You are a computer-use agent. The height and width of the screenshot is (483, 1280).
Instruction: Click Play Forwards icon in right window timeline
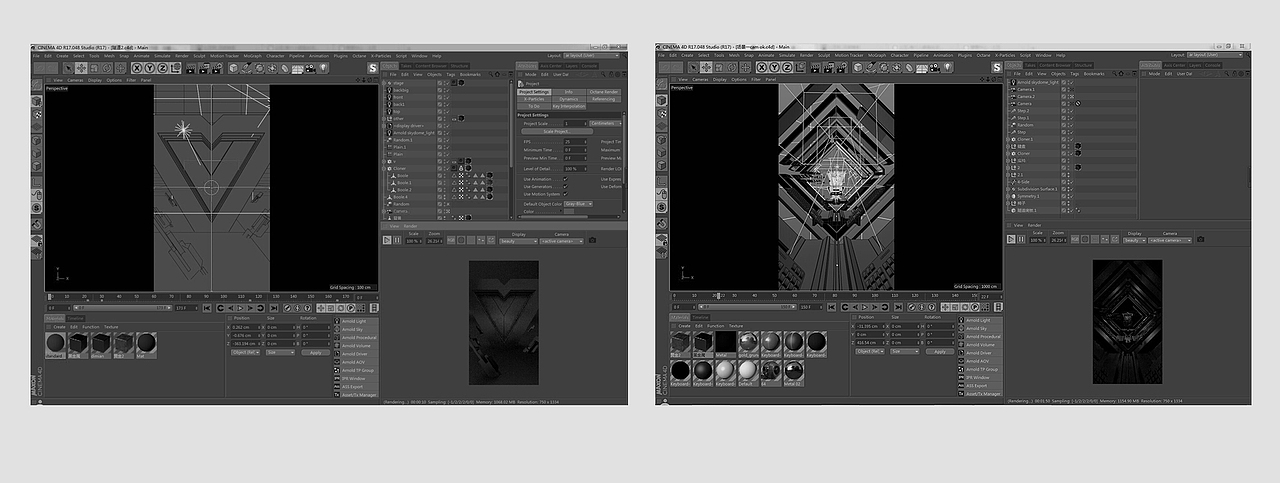coord(864,307)
